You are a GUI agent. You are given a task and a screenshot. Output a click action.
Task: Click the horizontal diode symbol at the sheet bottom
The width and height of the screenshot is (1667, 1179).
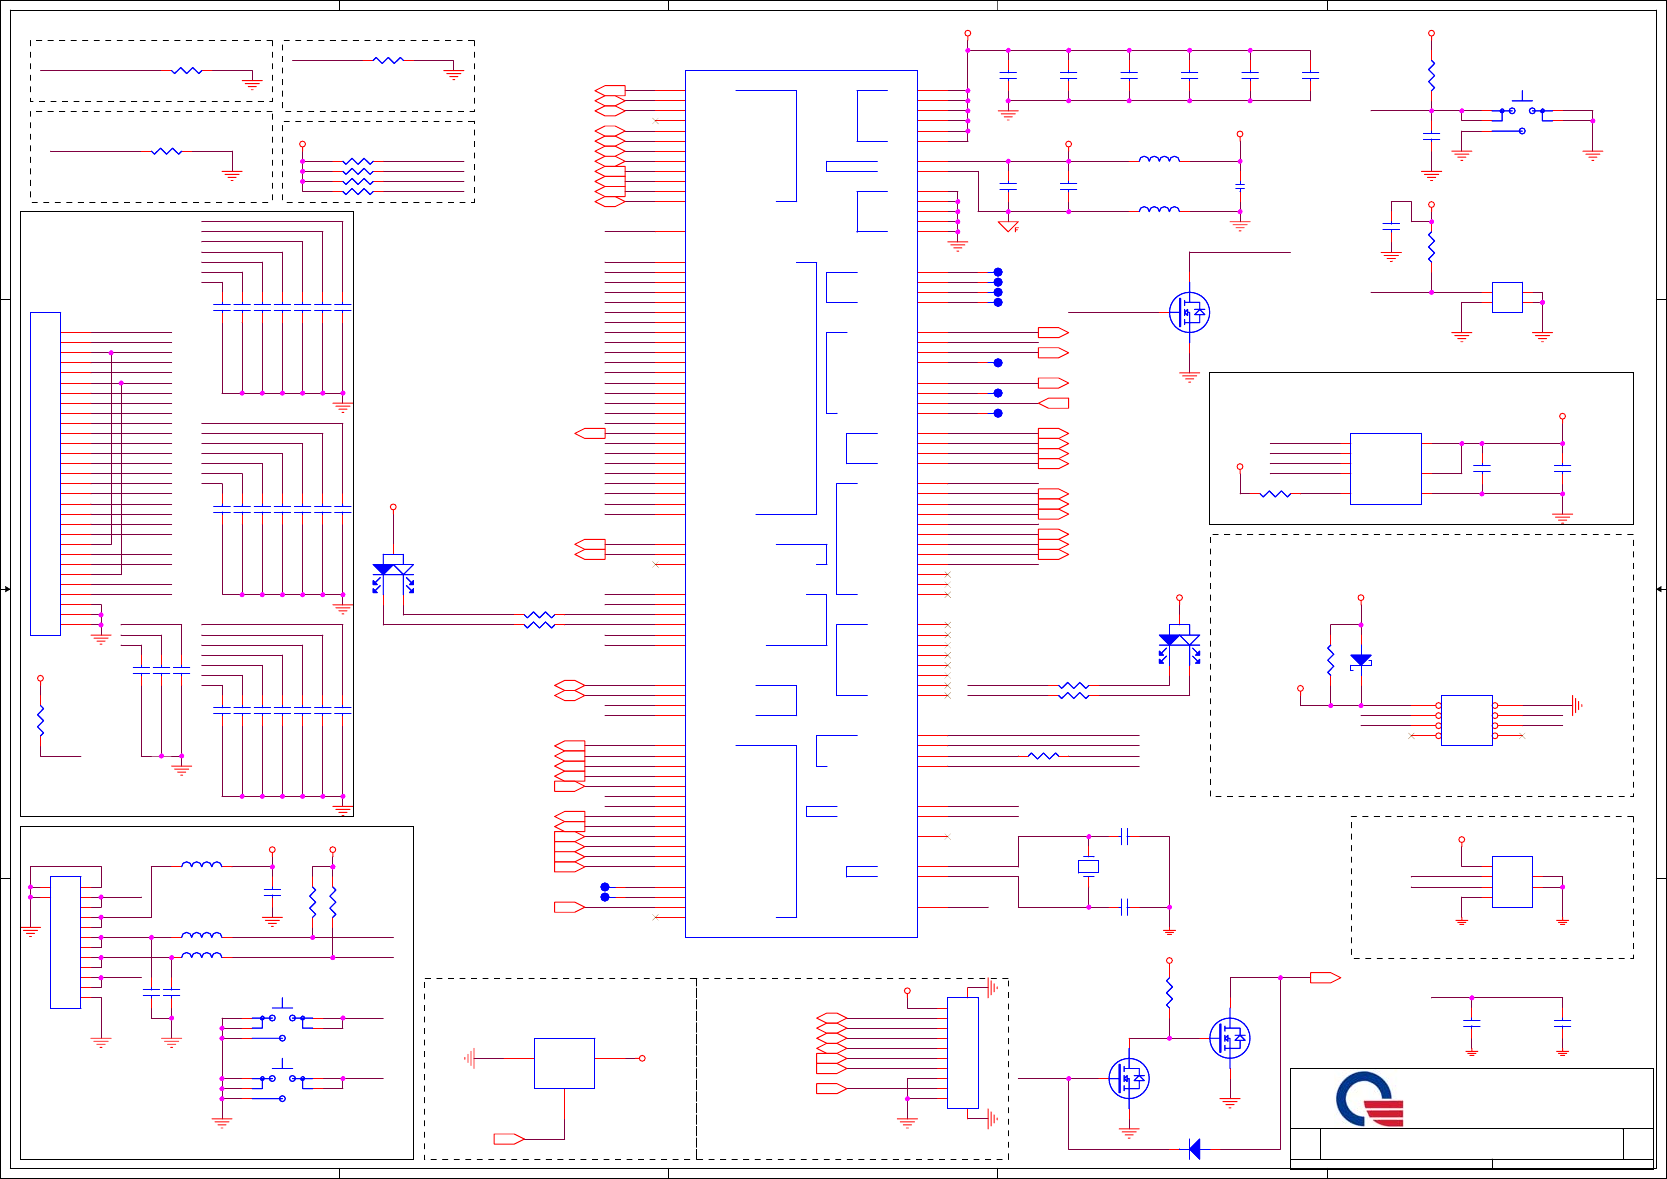pos(1194,1149)
